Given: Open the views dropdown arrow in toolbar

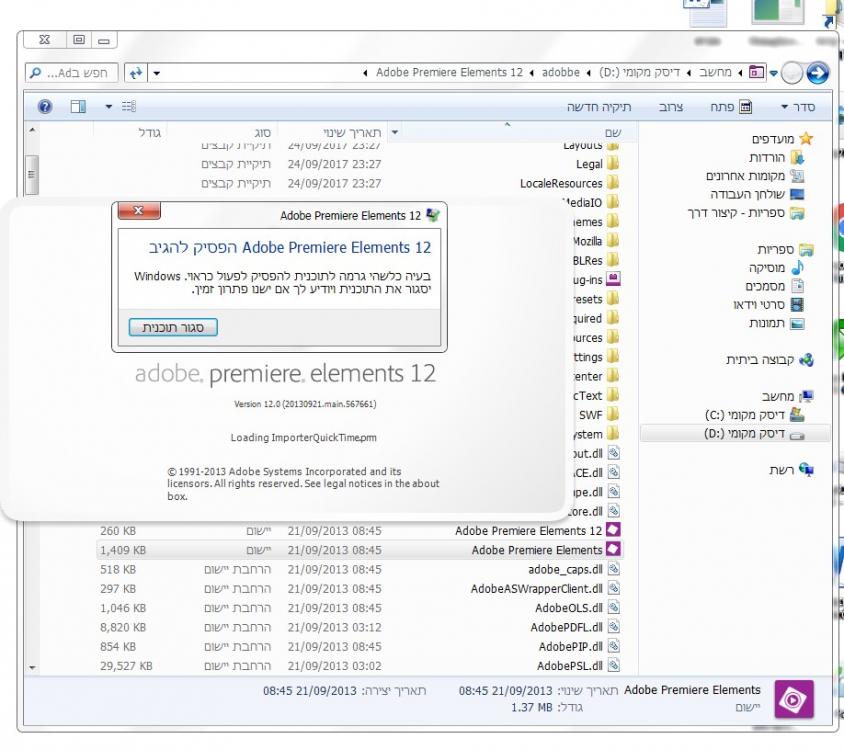Looking at the screenshot, I should click(109, 107).
